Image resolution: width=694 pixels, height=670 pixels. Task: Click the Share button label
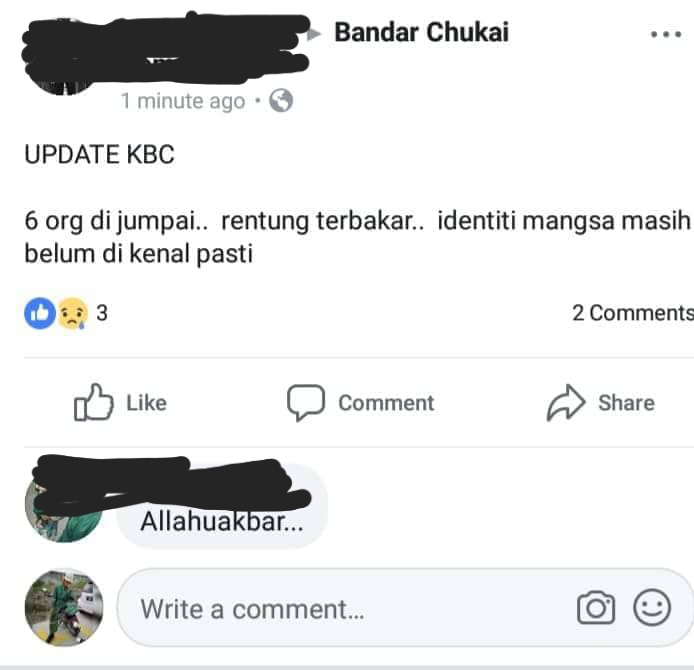click(x=626, y=403)
